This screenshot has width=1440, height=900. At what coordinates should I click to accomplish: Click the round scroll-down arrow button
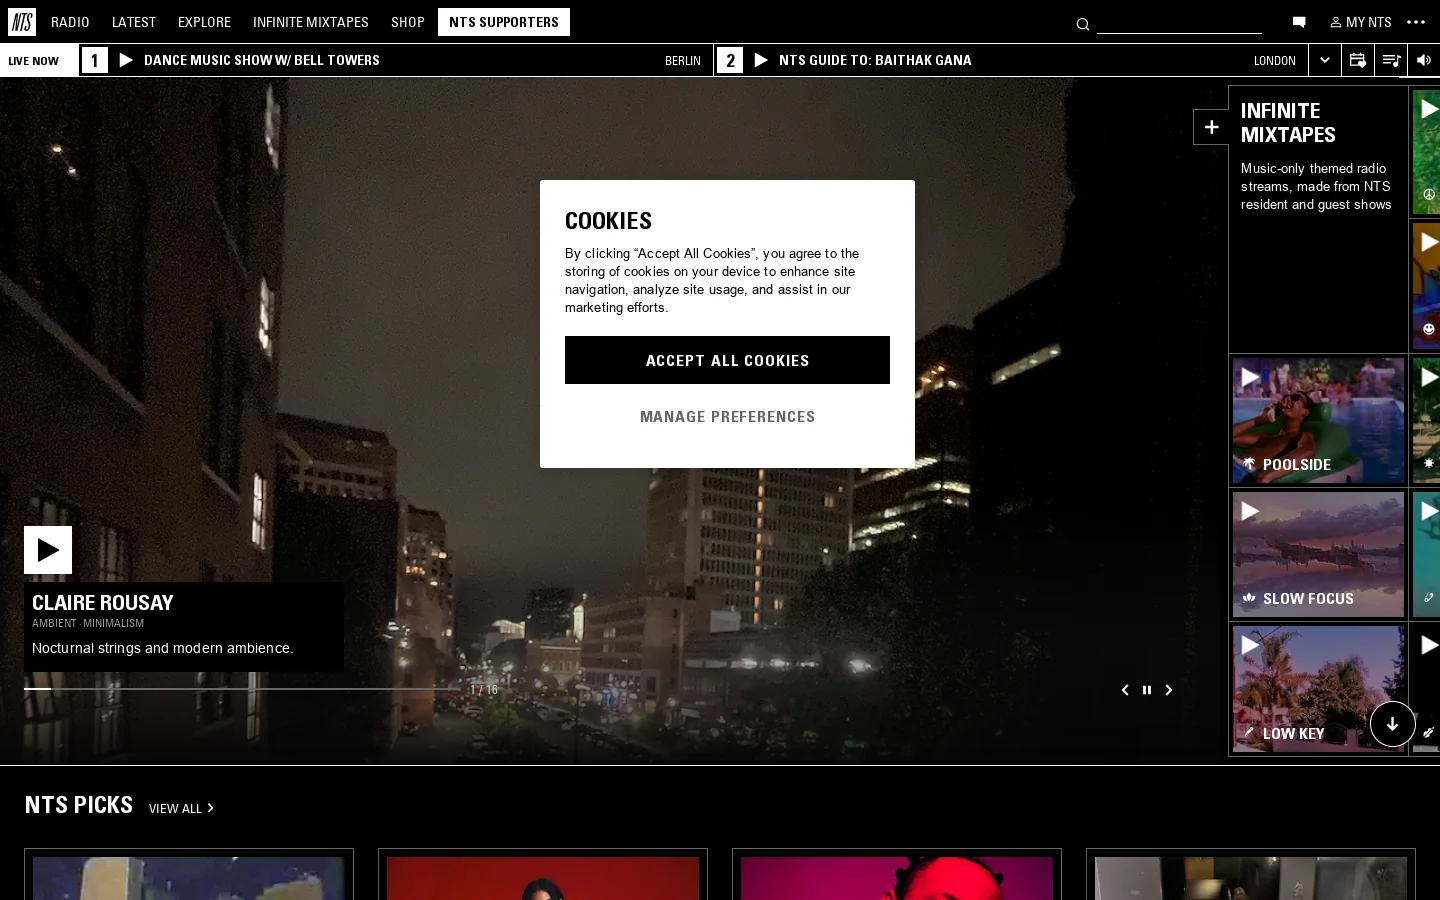coord(1392,724)
